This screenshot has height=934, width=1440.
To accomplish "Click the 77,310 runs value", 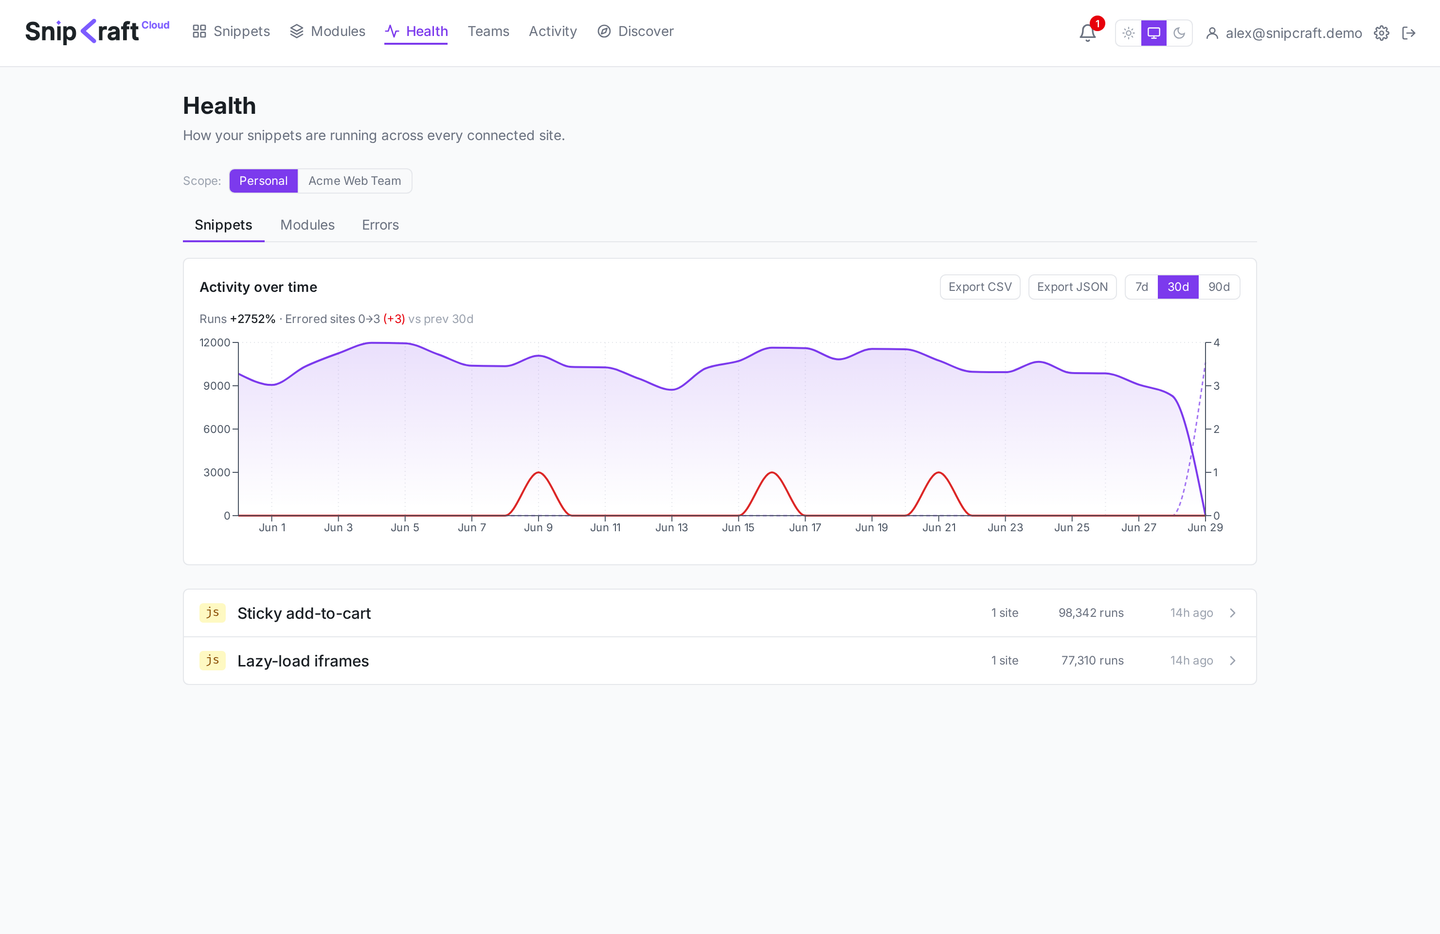I will click(1092, 661).
